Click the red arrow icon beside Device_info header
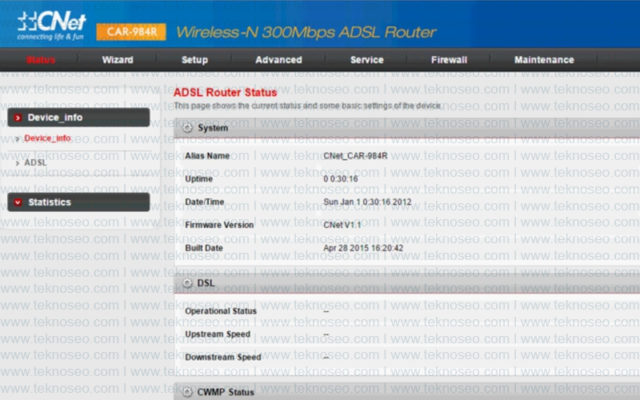 coord(18,118)
